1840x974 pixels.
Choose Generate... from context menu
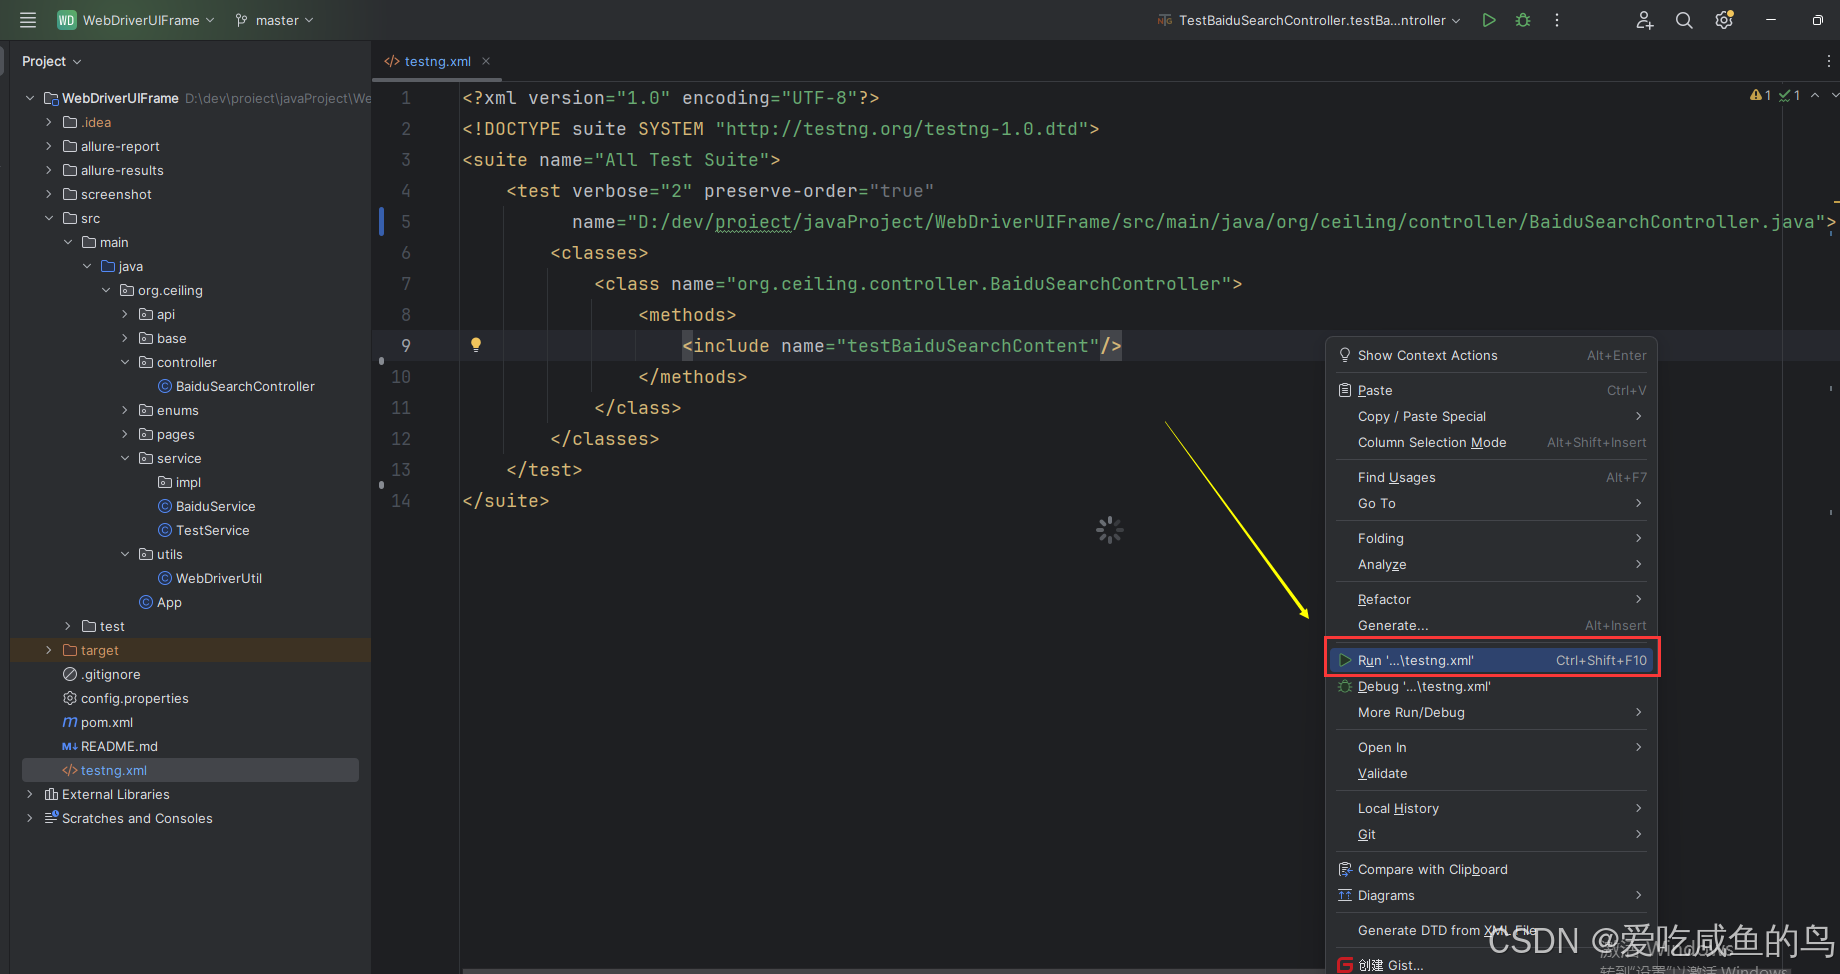pyautogui.click(x=1491, y=625)
